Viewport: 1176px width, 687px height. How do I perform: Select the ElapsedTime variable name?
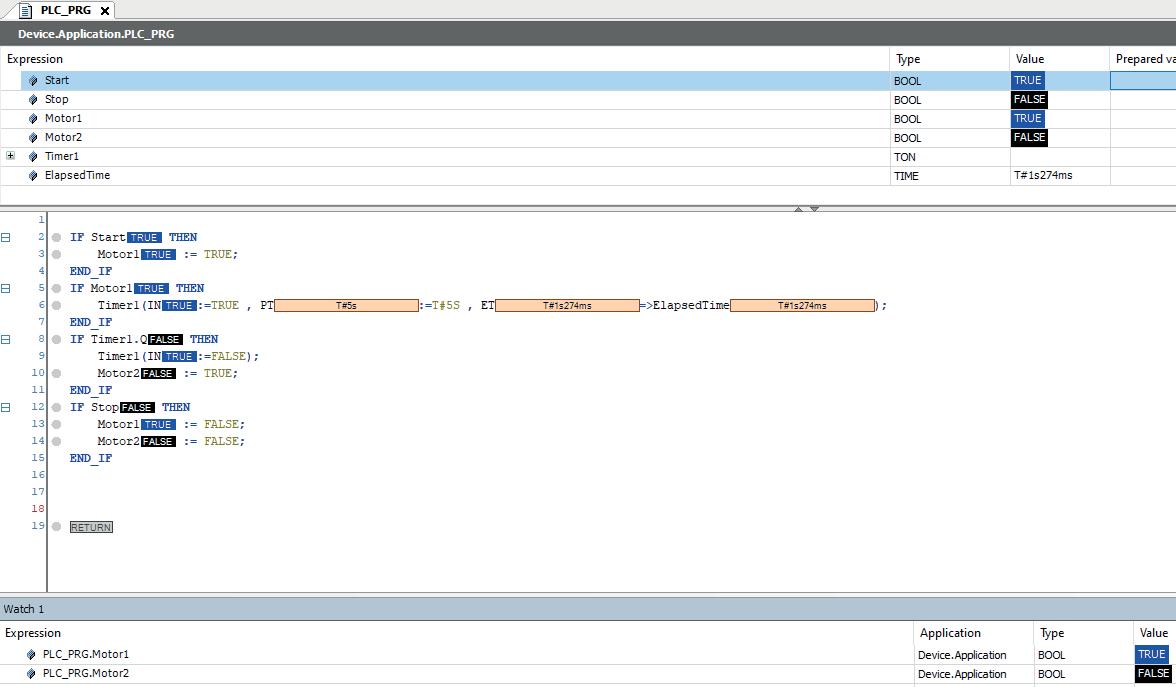coord(77,175)
